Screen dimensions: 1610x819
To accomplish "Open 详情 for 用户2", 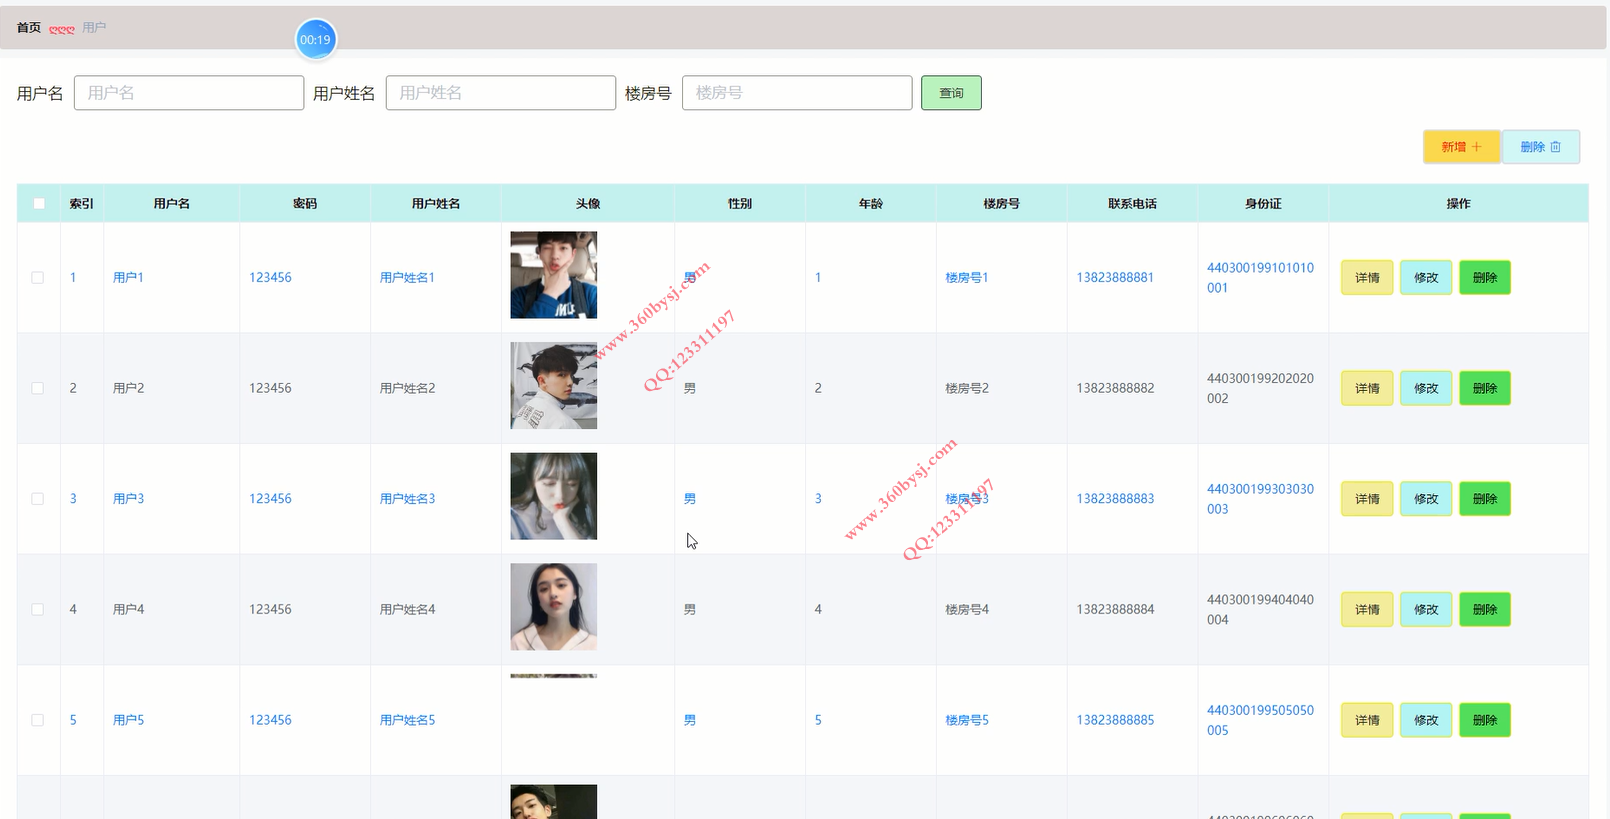I will click(x=1367, y=388).
